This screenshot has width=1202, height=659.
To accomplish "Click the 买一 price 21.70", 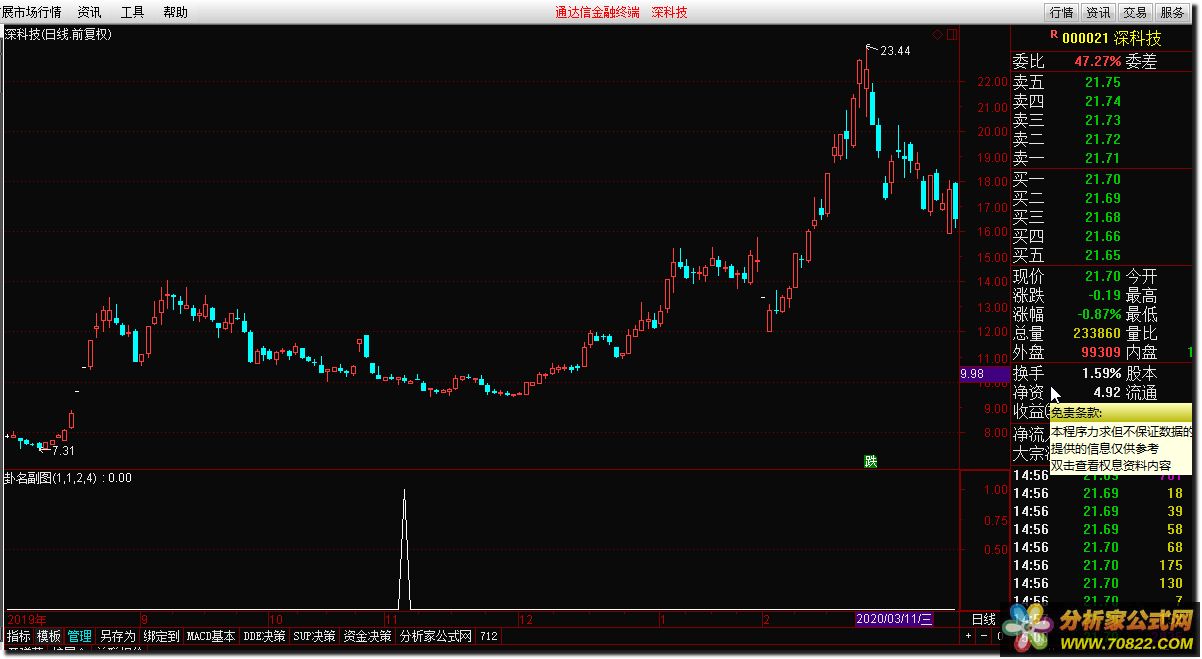I will coord(1103,180).
